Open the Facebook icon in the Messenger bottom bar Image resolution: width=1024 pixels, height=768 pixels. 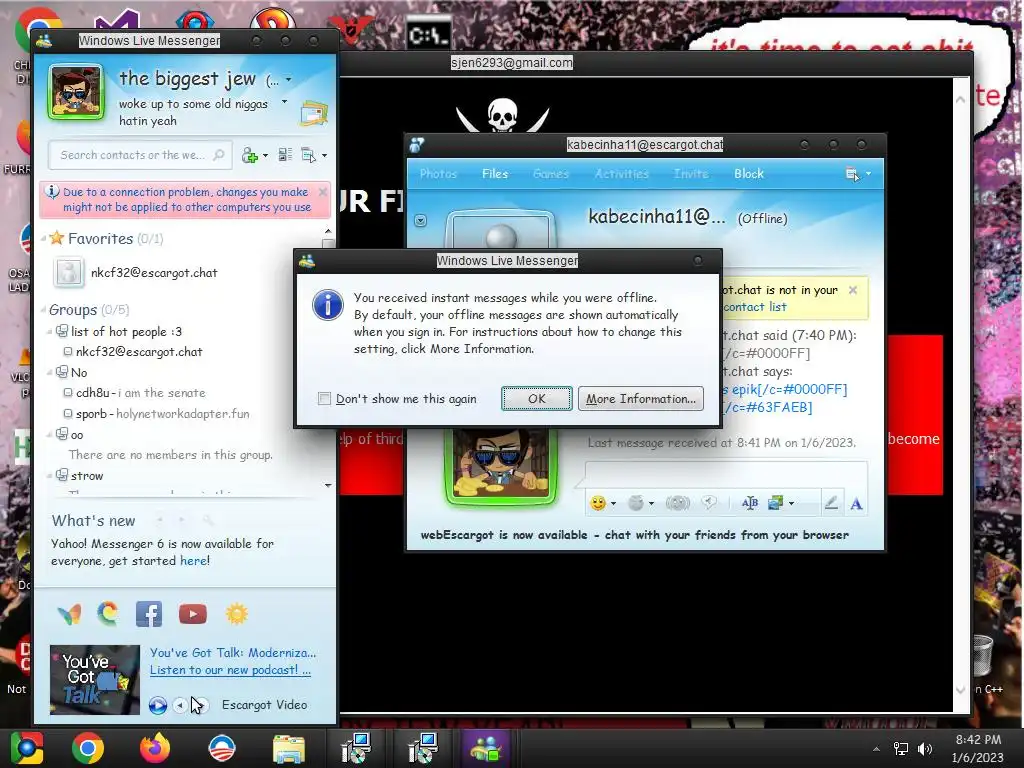click(x=149, y=614)
